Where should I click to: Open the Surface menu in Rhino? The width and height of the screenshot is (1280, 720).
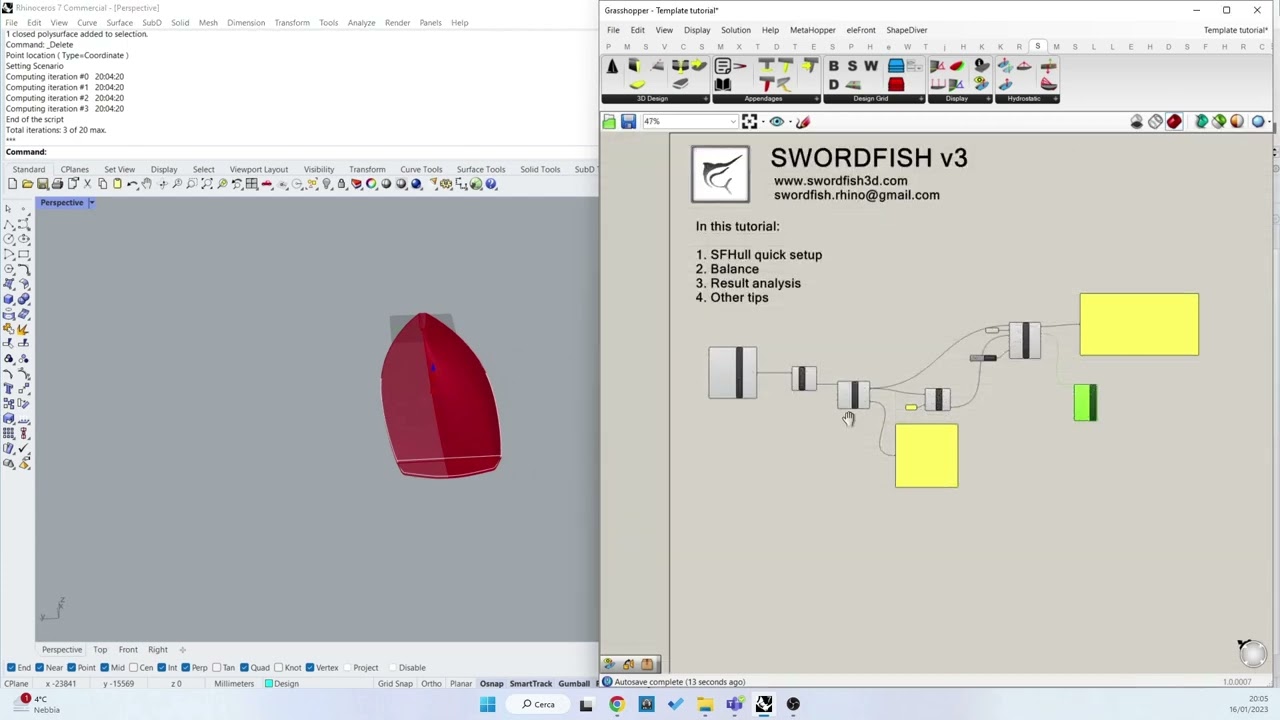pyautogui.click(x=119, y=23)
